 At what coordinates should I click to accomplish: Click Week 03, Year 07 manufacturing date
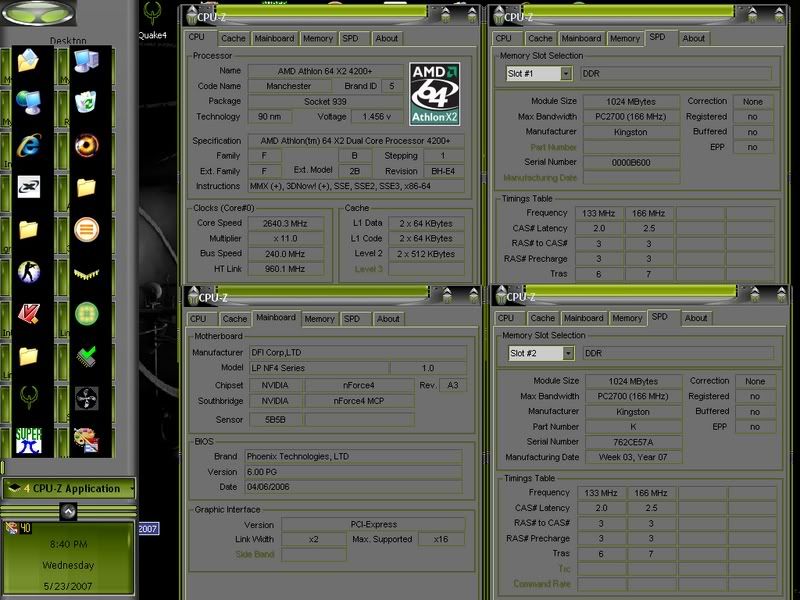coord(633,457)
